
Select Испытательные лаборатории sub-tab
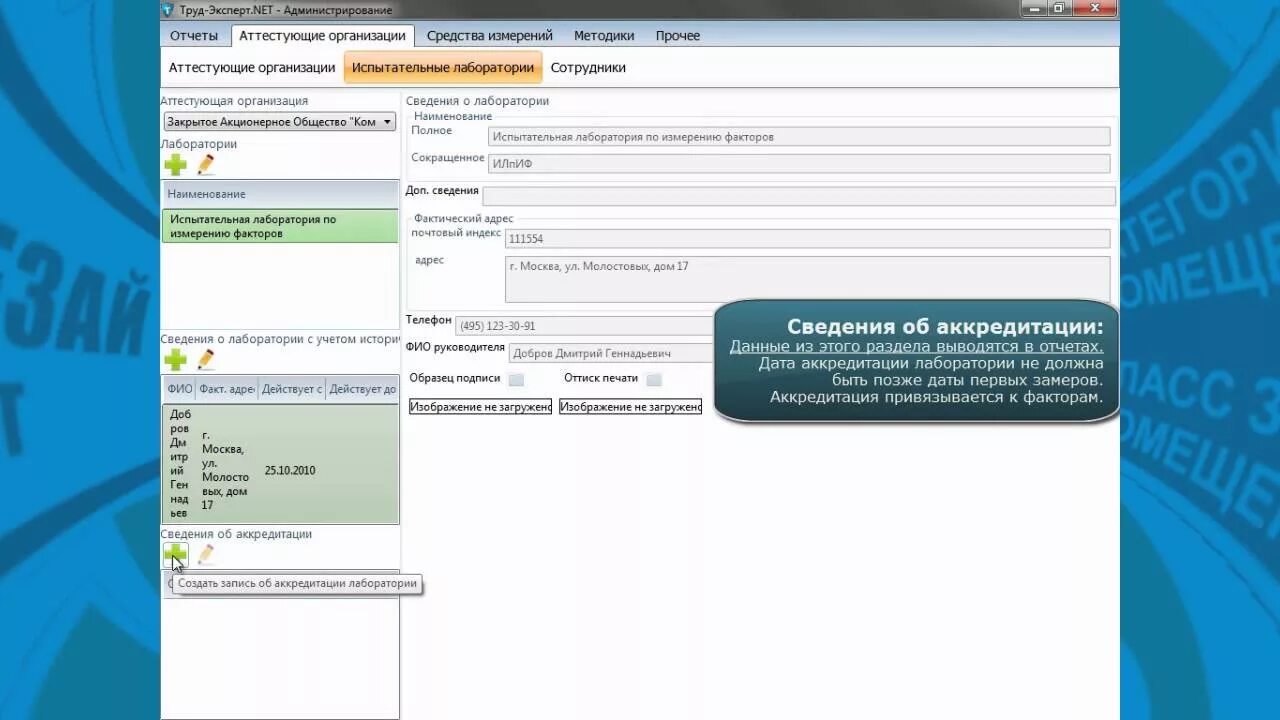(443, 68)
